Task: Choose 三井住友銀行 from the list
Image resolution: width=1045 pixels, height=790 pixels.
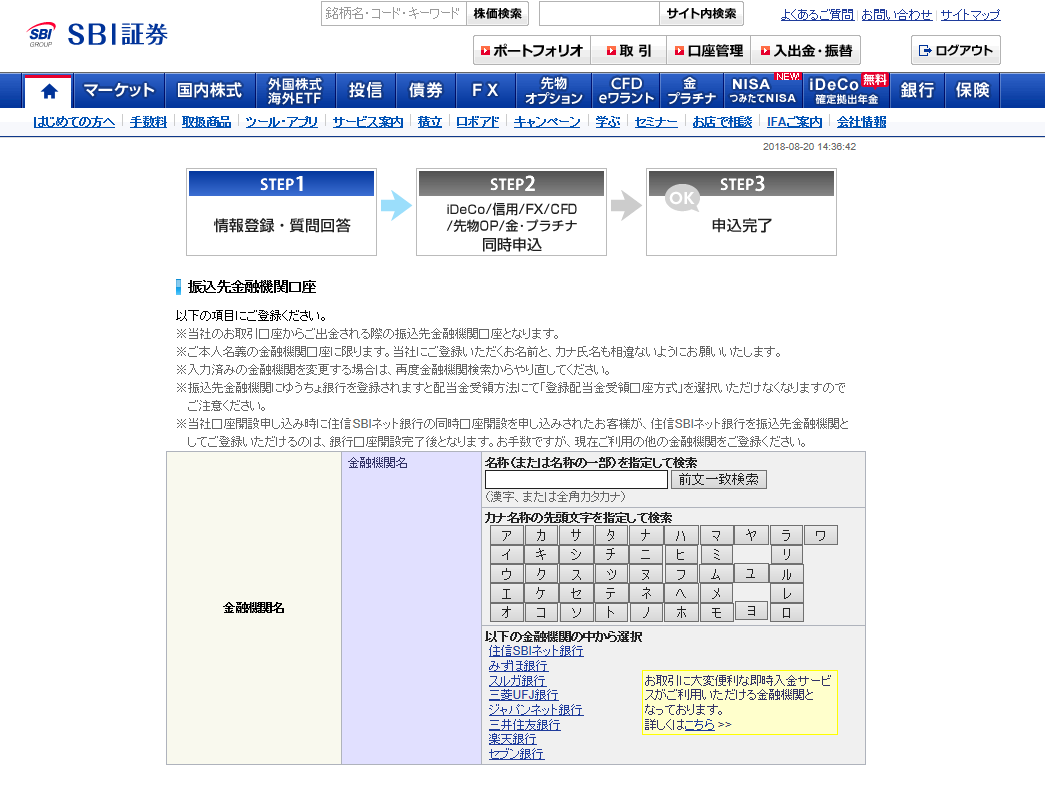Action: pos(524,725)
